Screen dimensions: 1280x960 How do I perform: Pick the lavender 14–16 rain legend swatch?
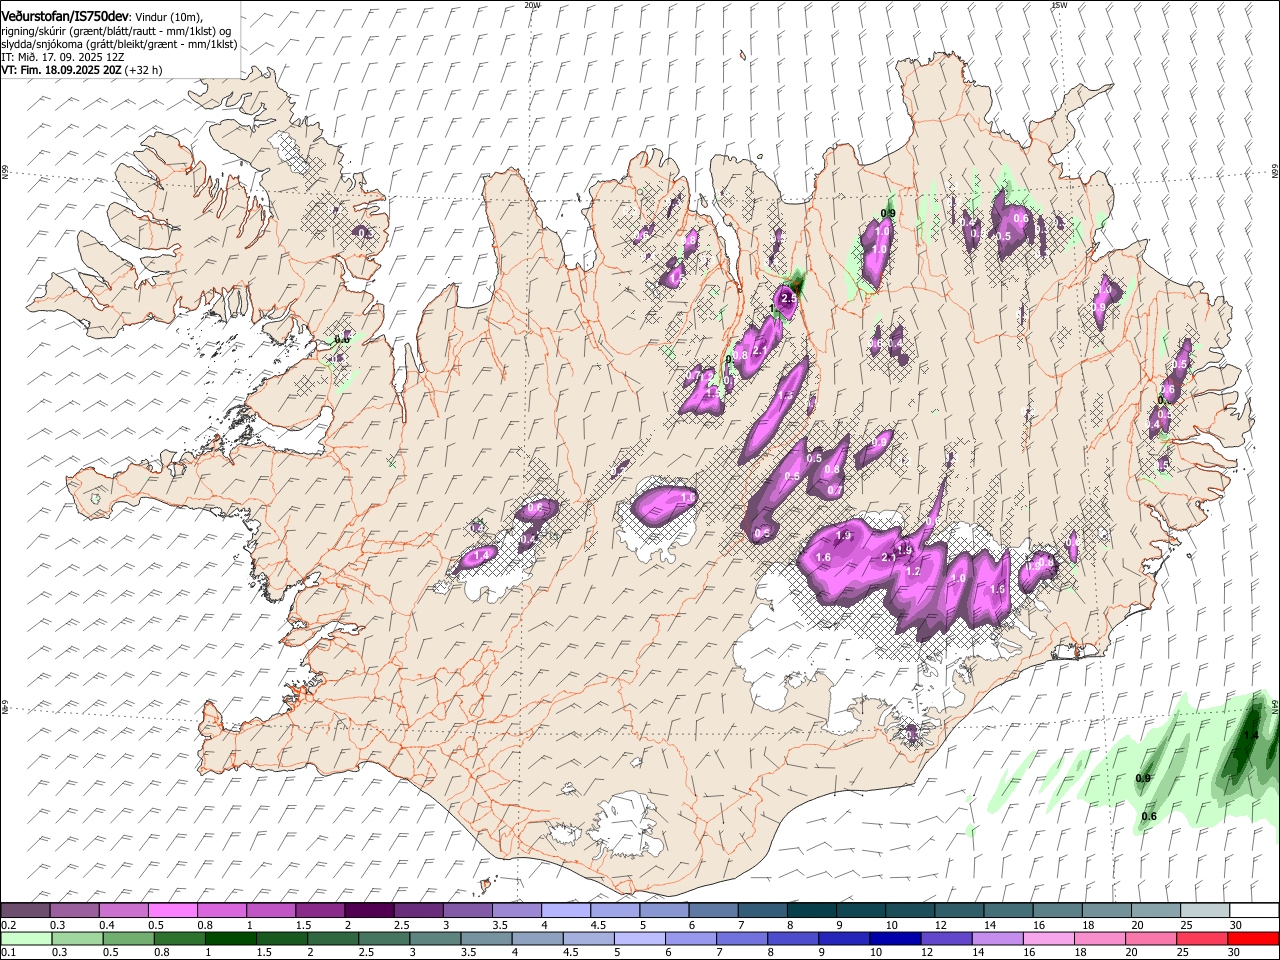pos(998,938)
